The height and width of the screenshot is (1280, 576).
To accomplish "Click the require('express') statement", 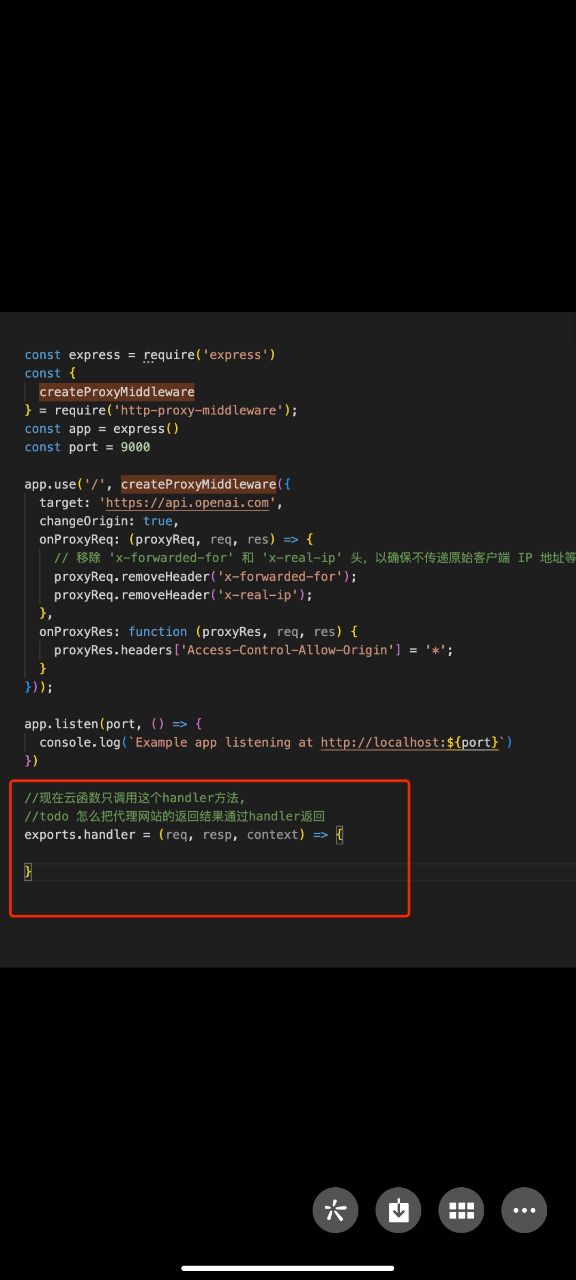I will (209, 355).
